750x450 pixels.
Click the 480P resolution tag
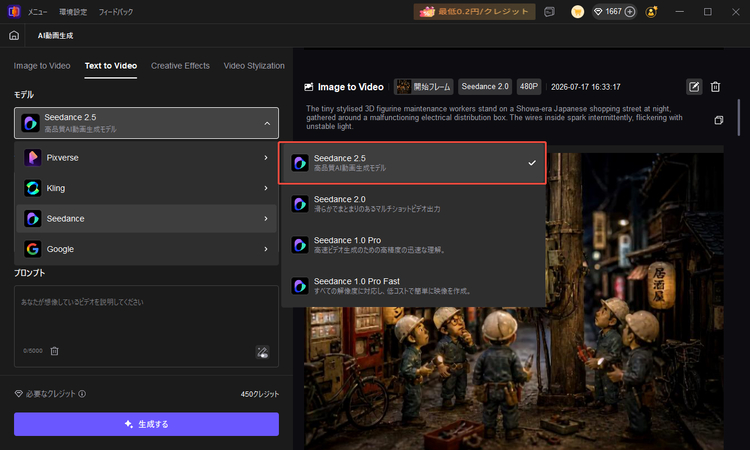(x=529, y=87)
